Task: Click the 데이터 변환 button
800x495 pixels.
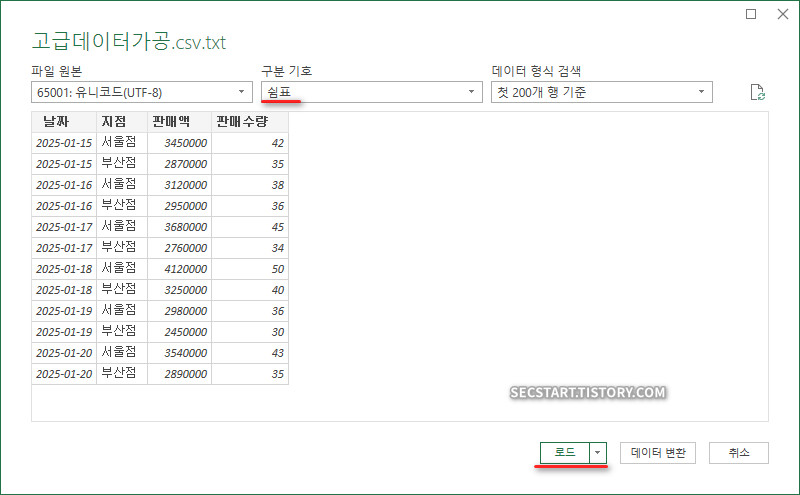Action: tap(658, 453)
